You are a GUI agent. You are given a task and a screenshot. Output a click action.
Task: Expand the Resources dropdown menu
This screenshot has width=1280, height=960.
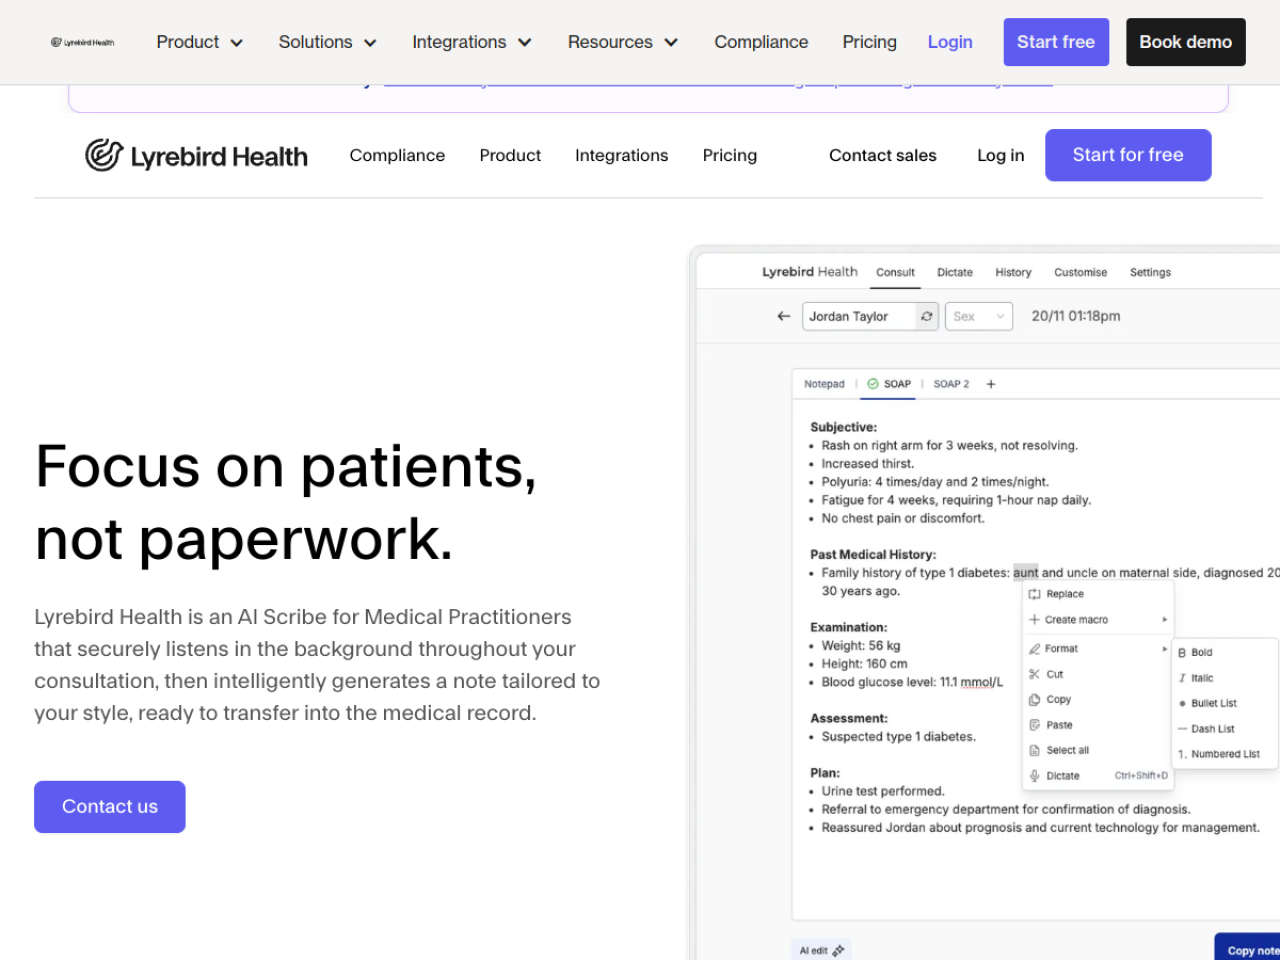coord(623,42)
